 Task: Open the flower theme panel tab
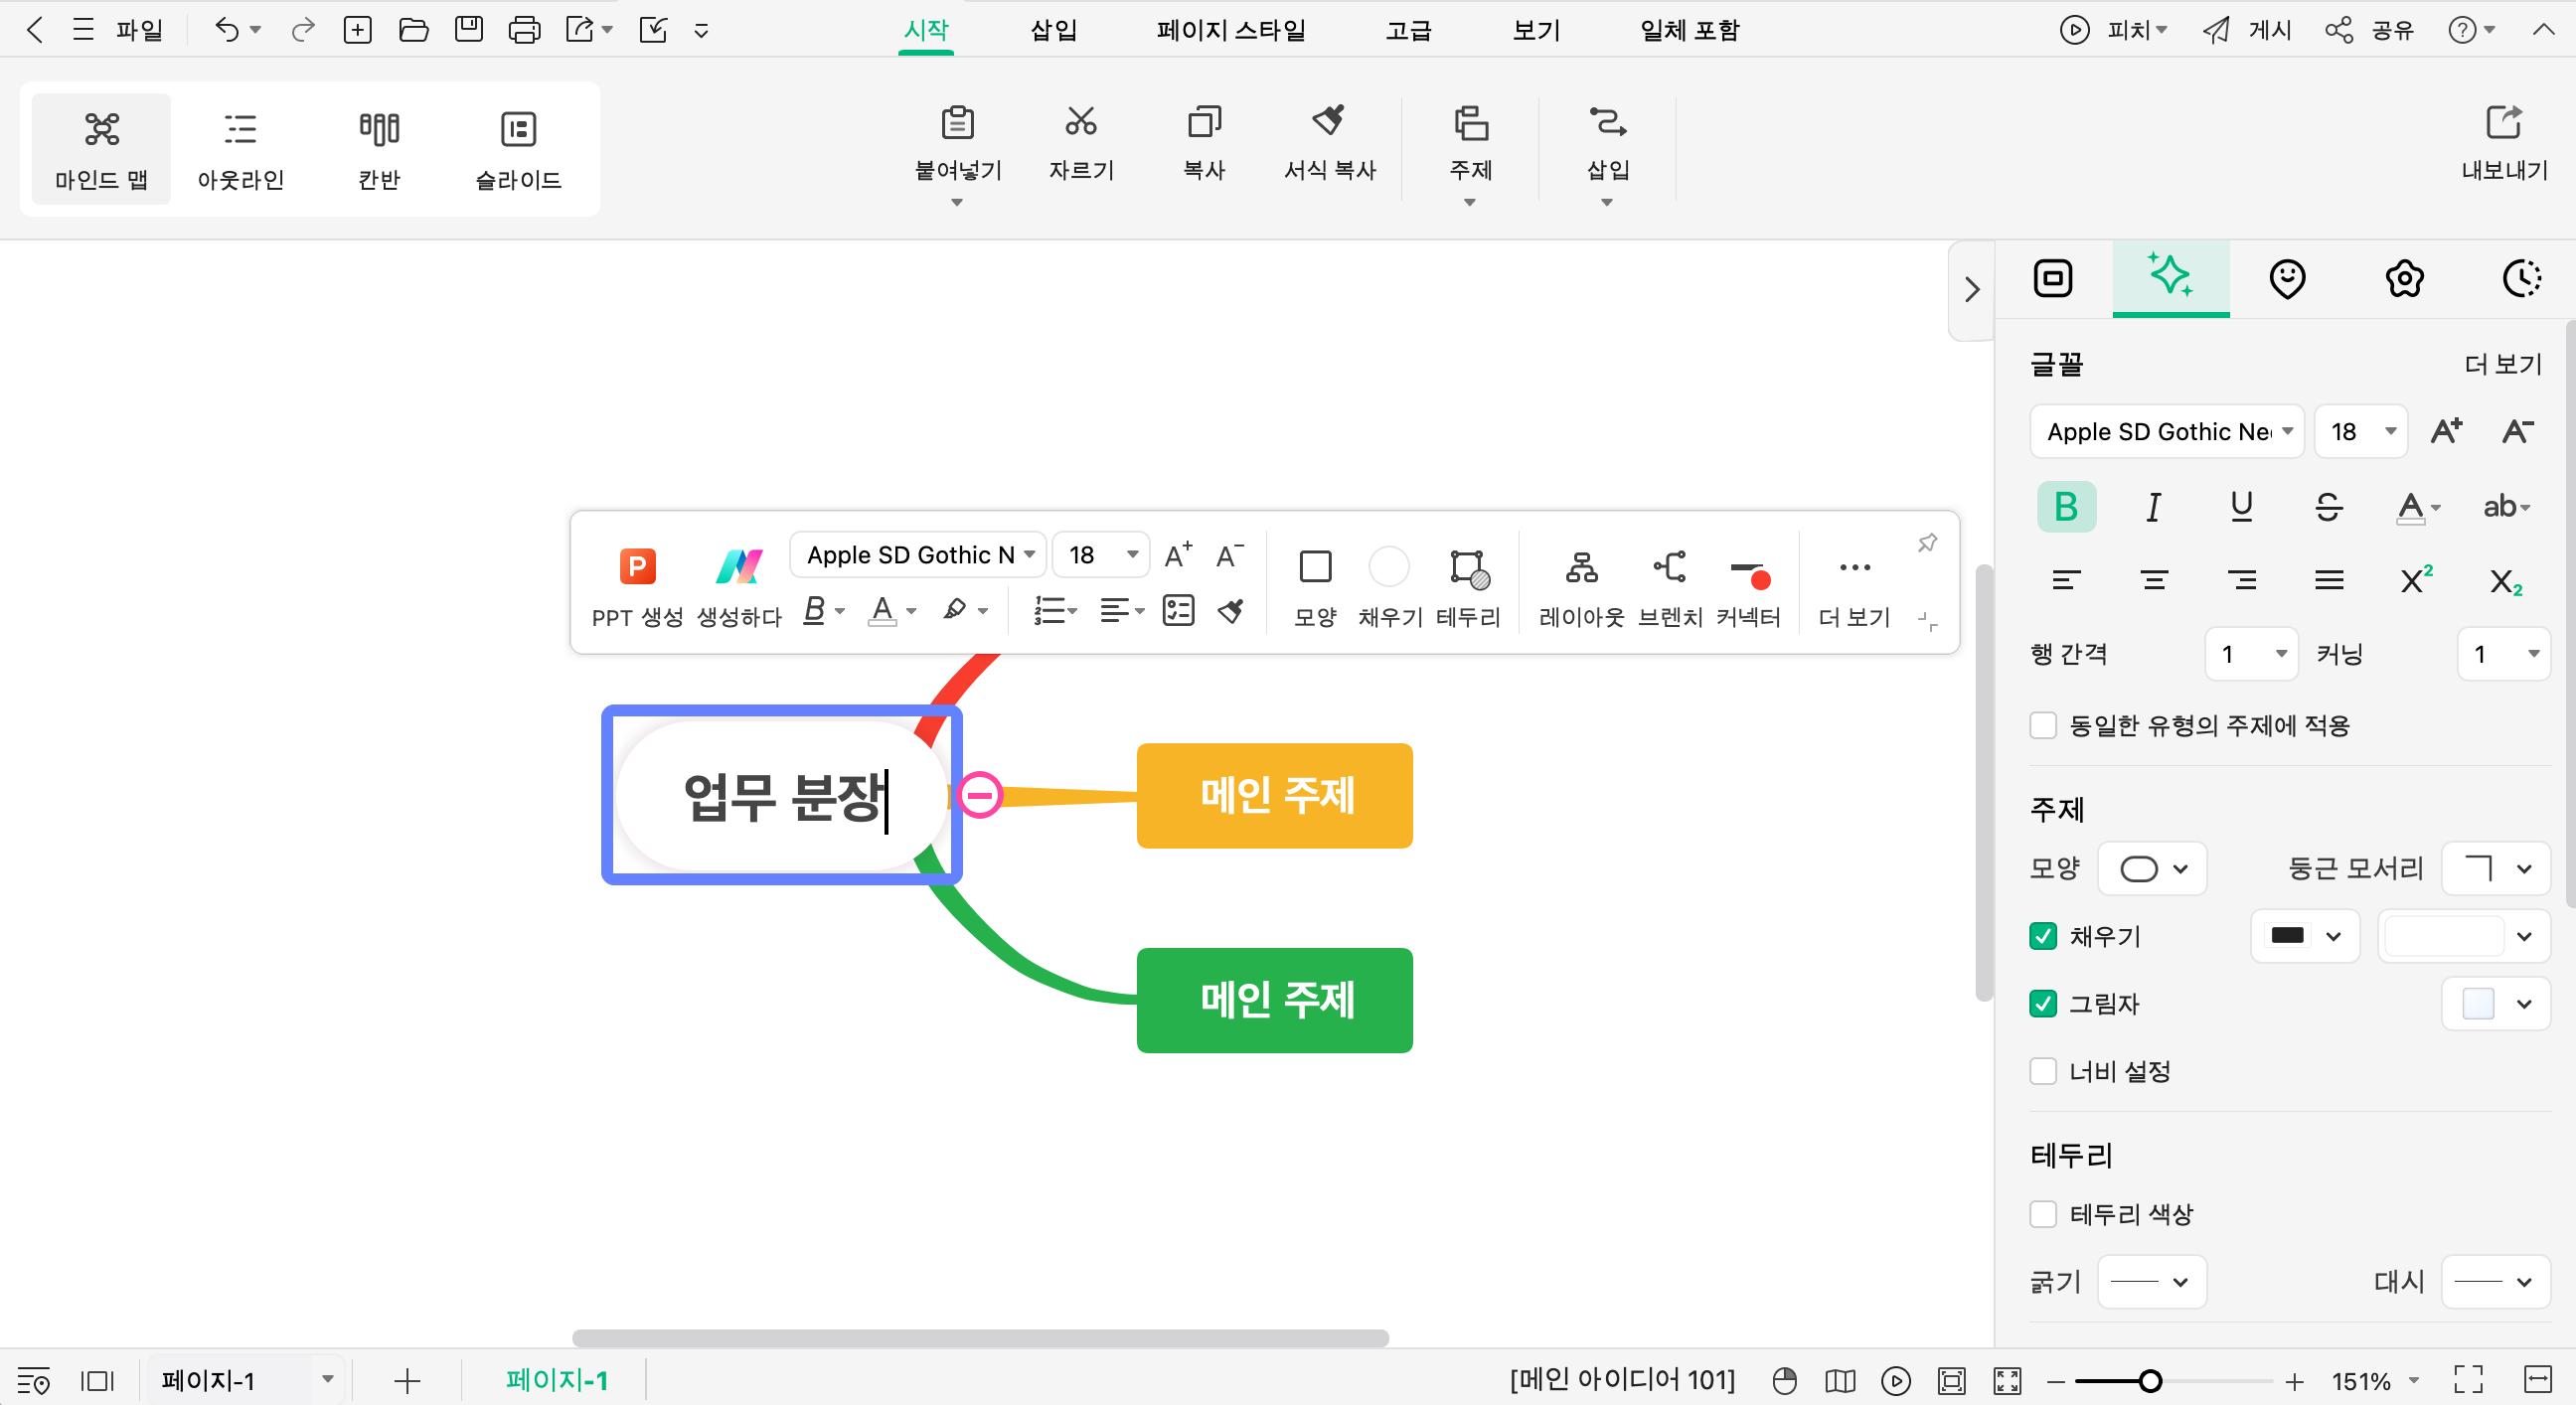(2404, 278)
